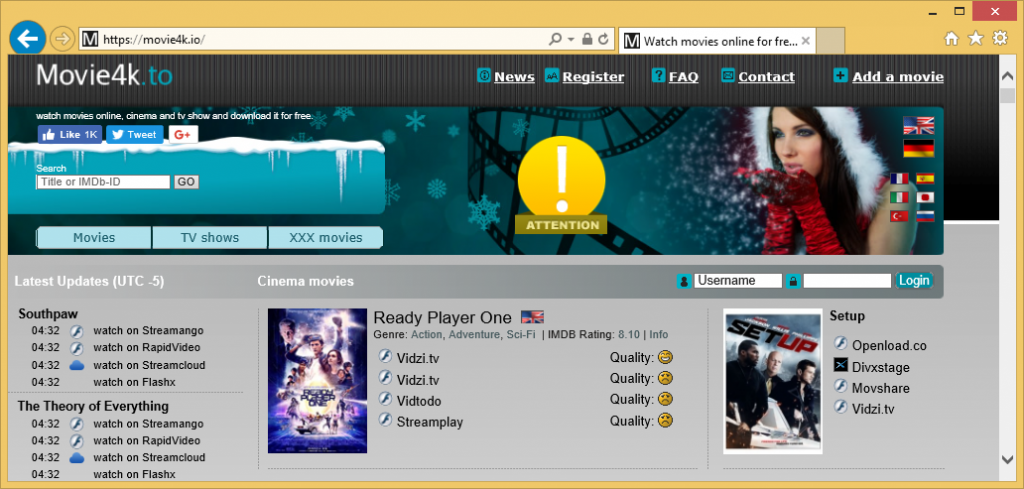Switch to the Movies tab
Screen dimensions: 1024x489
(94, 238)
